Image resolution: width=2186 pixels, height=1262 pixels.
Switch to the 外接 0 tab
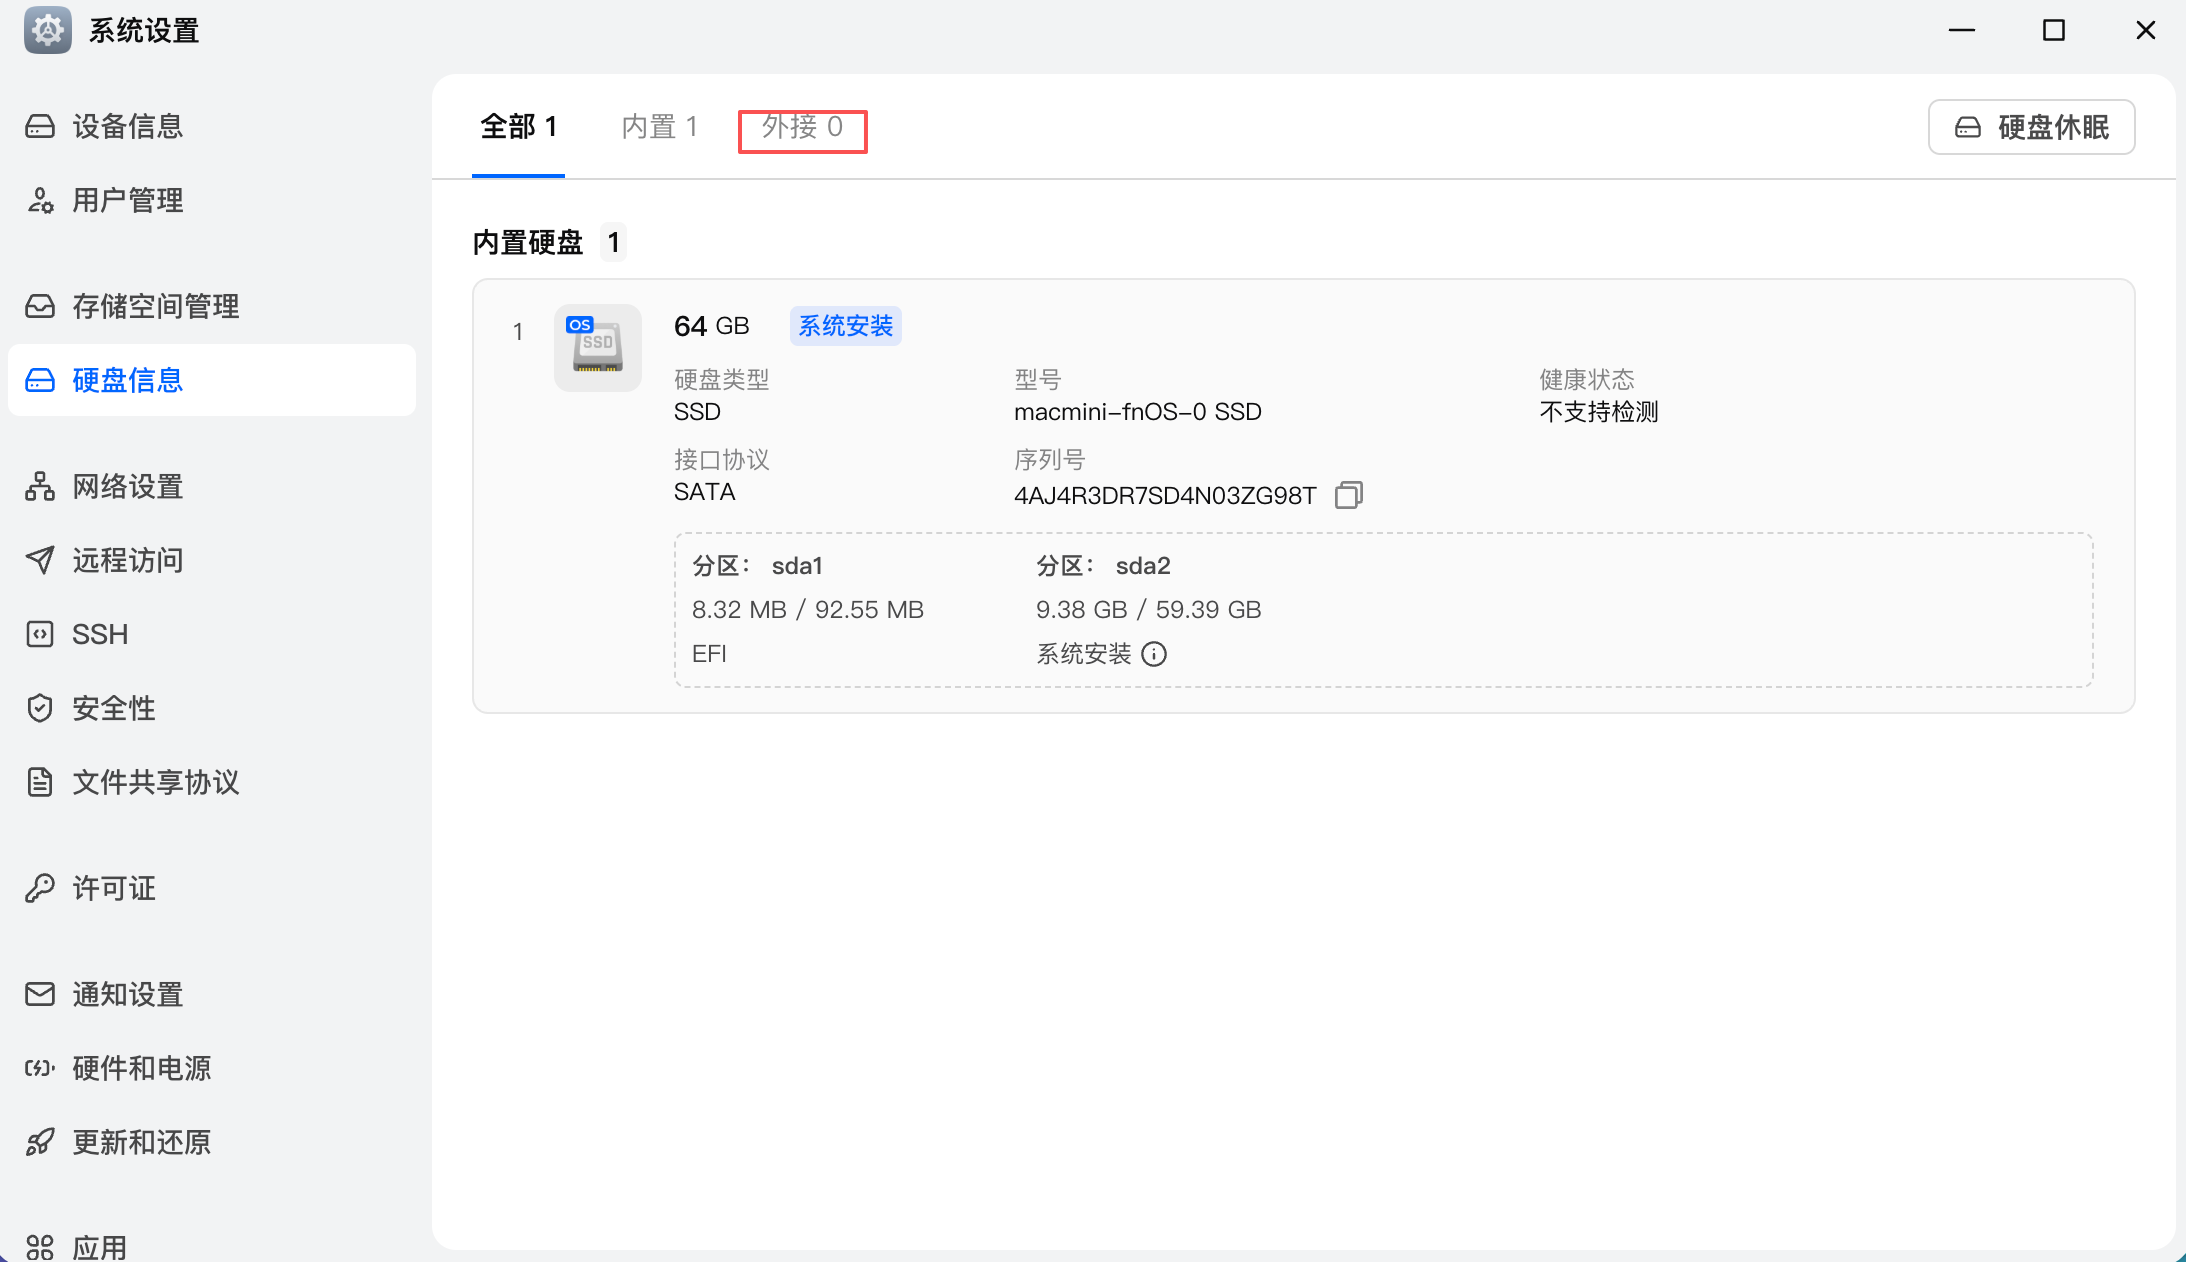(802, 128)
